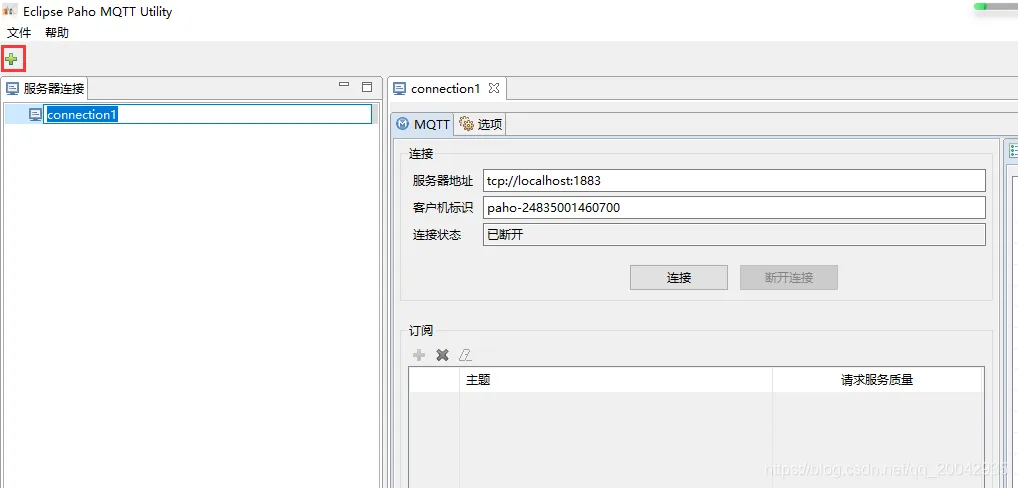Click the 断开连接 button
Image resolution: width=1018 pixels, height=488 pixels.
pos(789,278)
